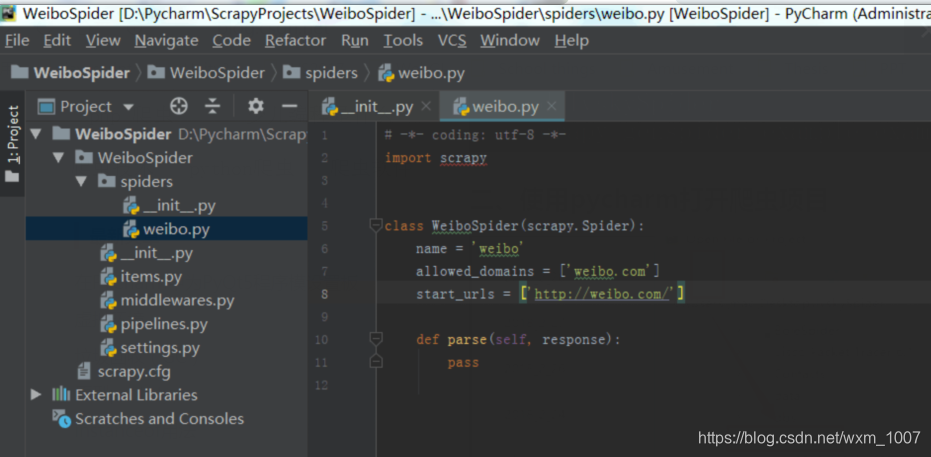Click the WeiboSpider root folder icon in tree
Image resolution: width=931 pixels, height=457 pixels.
pyautogui.click(x=61, y=134)
